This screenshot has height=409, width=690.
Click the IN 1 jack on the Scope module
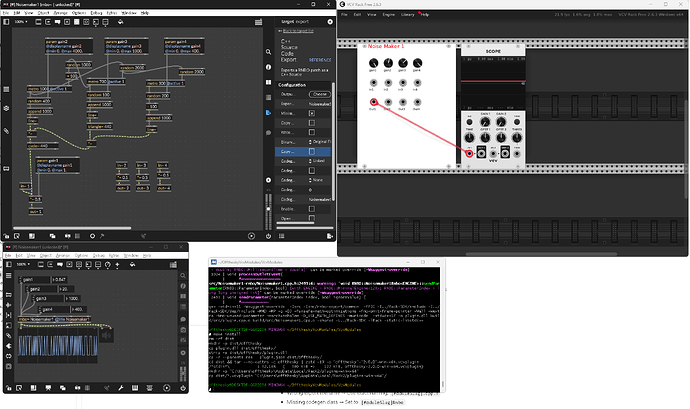(468, 153)
